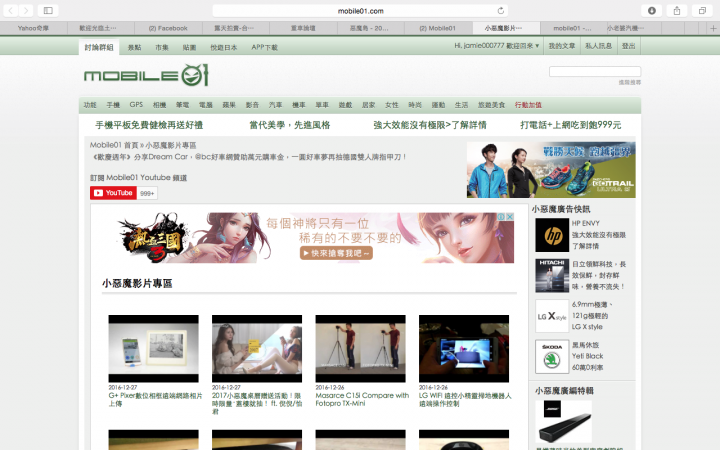The image size is (720, 450).
Task: Click the Masarce C15i Compare title link
Action: [362, 399]
